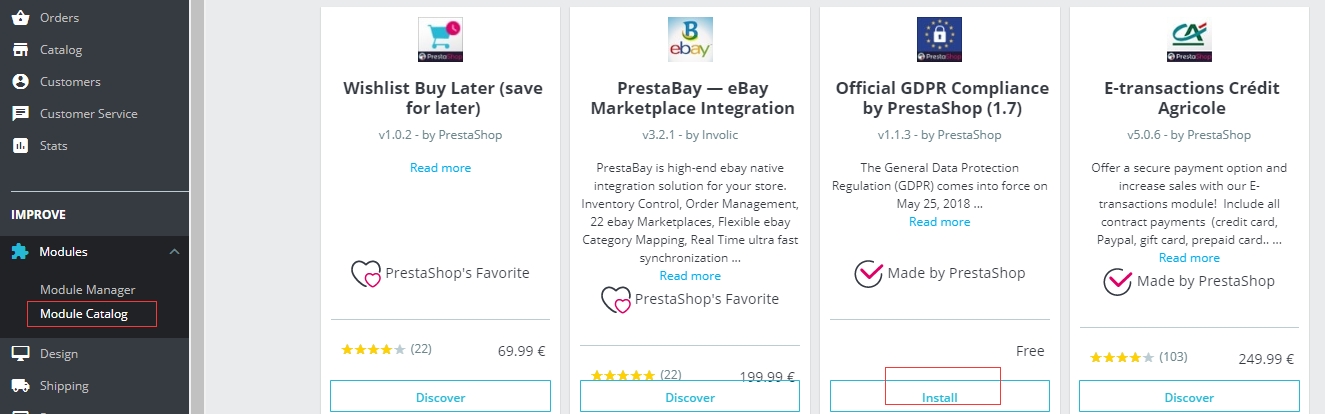Open Module Manager submenu item

[87, 290]
